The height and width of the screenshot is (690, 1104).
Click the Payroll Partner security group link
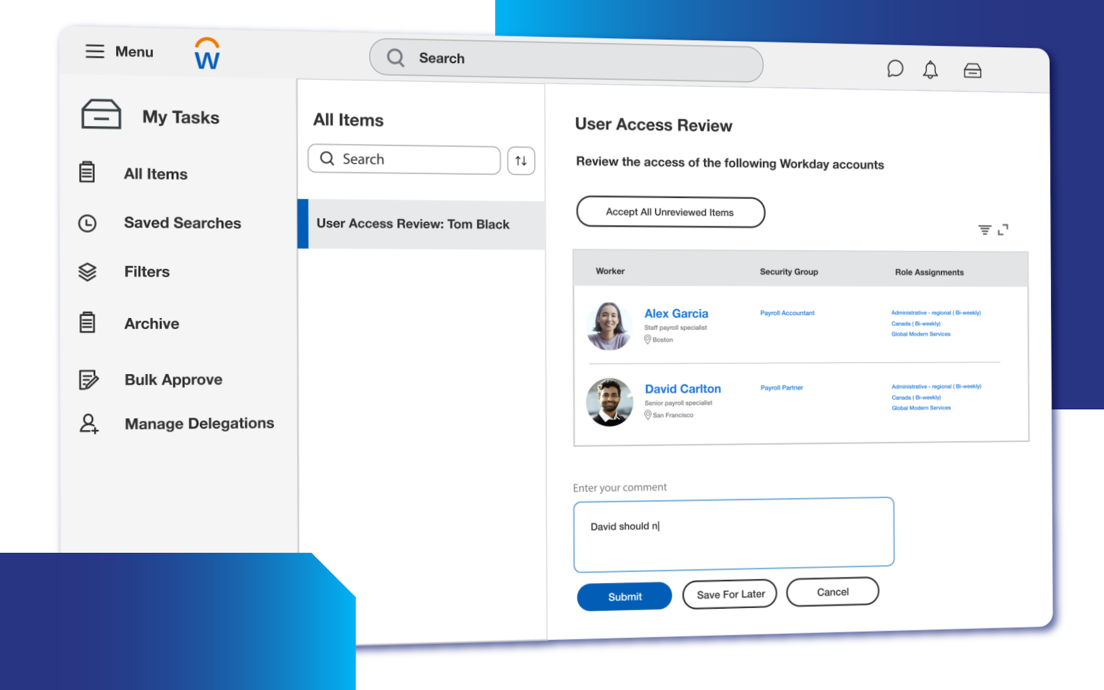point(781,387)
